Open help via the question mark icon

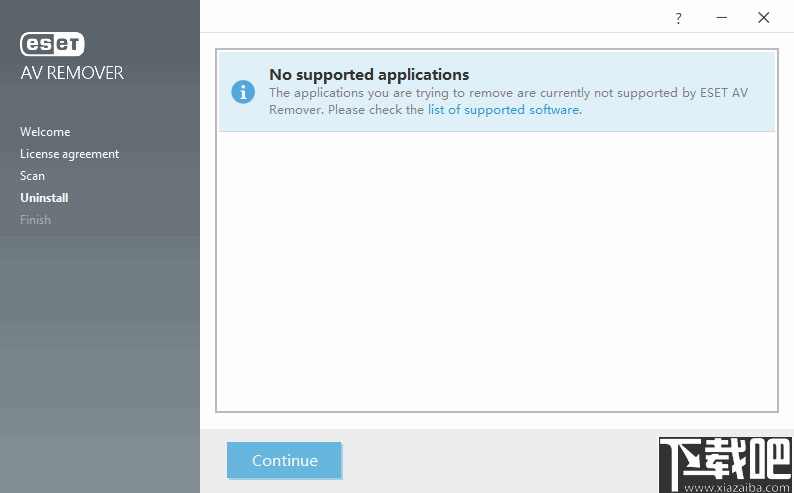pyautogui.click(x=679, y=18)
